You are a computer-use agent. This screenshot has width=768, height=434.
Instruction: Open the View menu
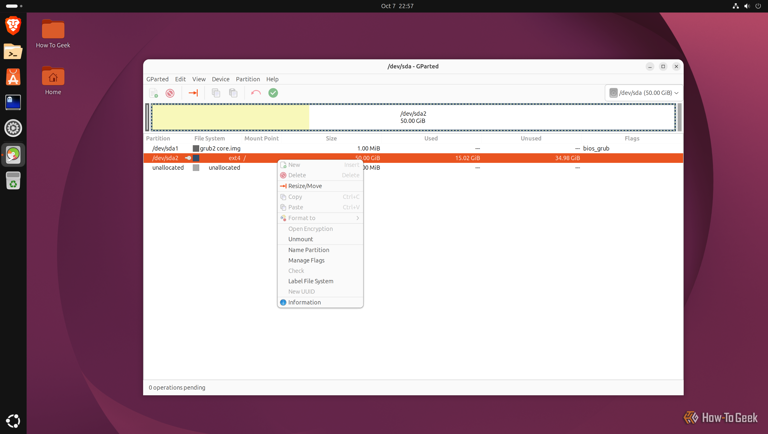(x=199, y=79)
